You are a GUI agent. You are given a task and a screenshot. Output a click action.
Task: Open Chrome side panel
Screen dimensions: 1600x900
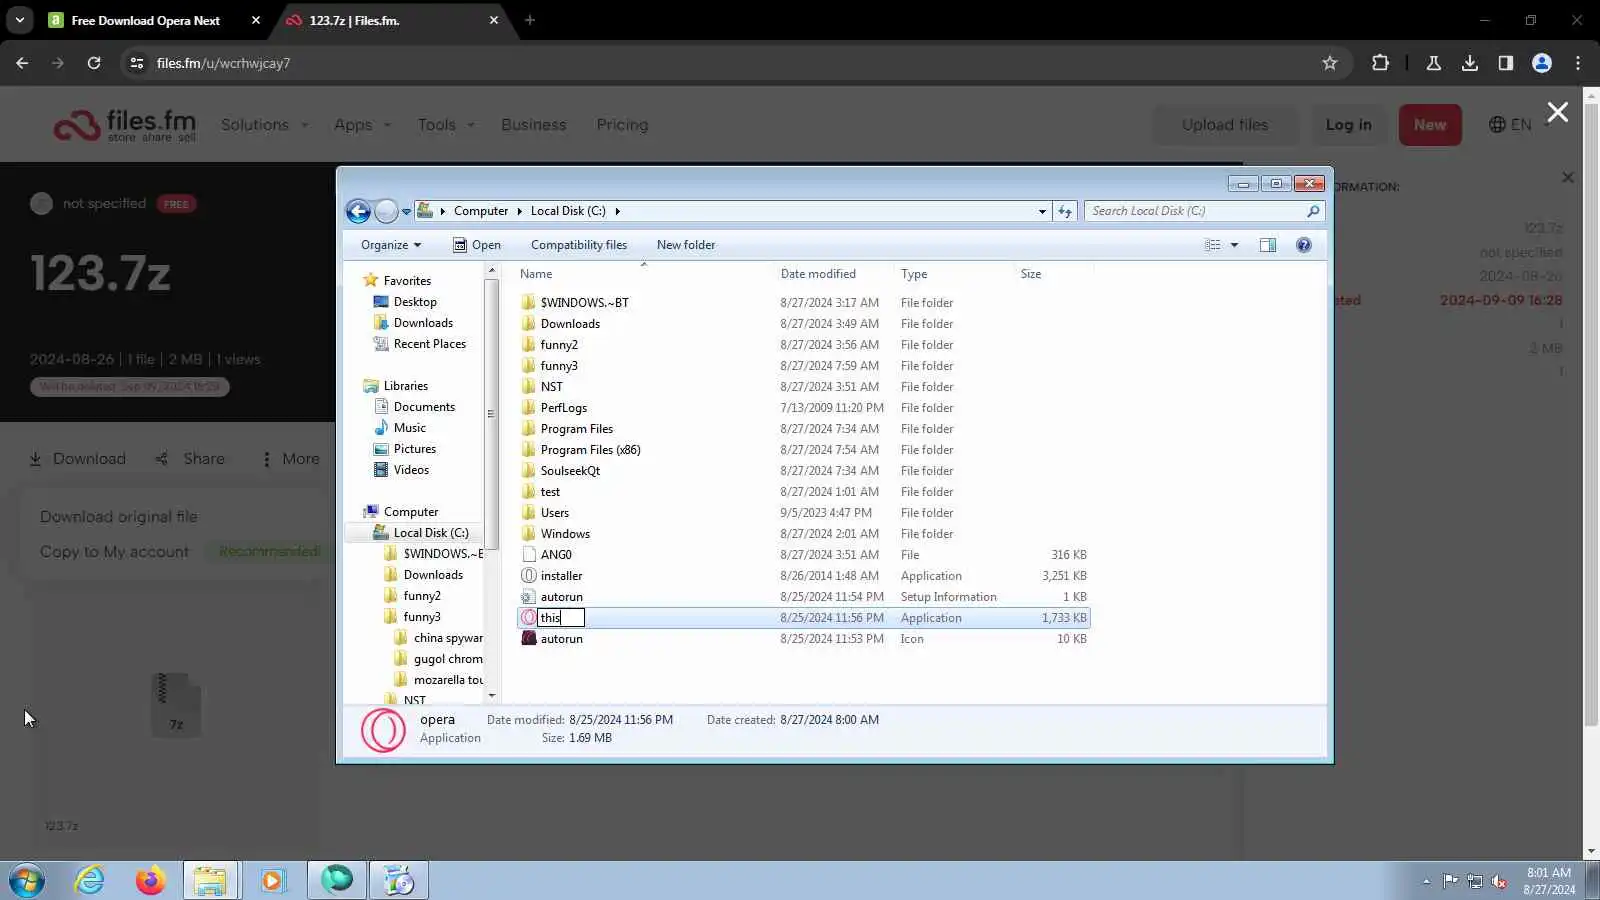click(x=1505, y=63)
